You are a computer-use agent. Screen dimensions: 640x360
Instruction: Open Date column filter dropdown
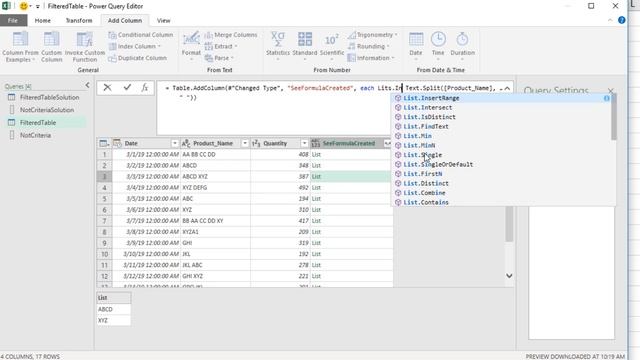(174, 143)
